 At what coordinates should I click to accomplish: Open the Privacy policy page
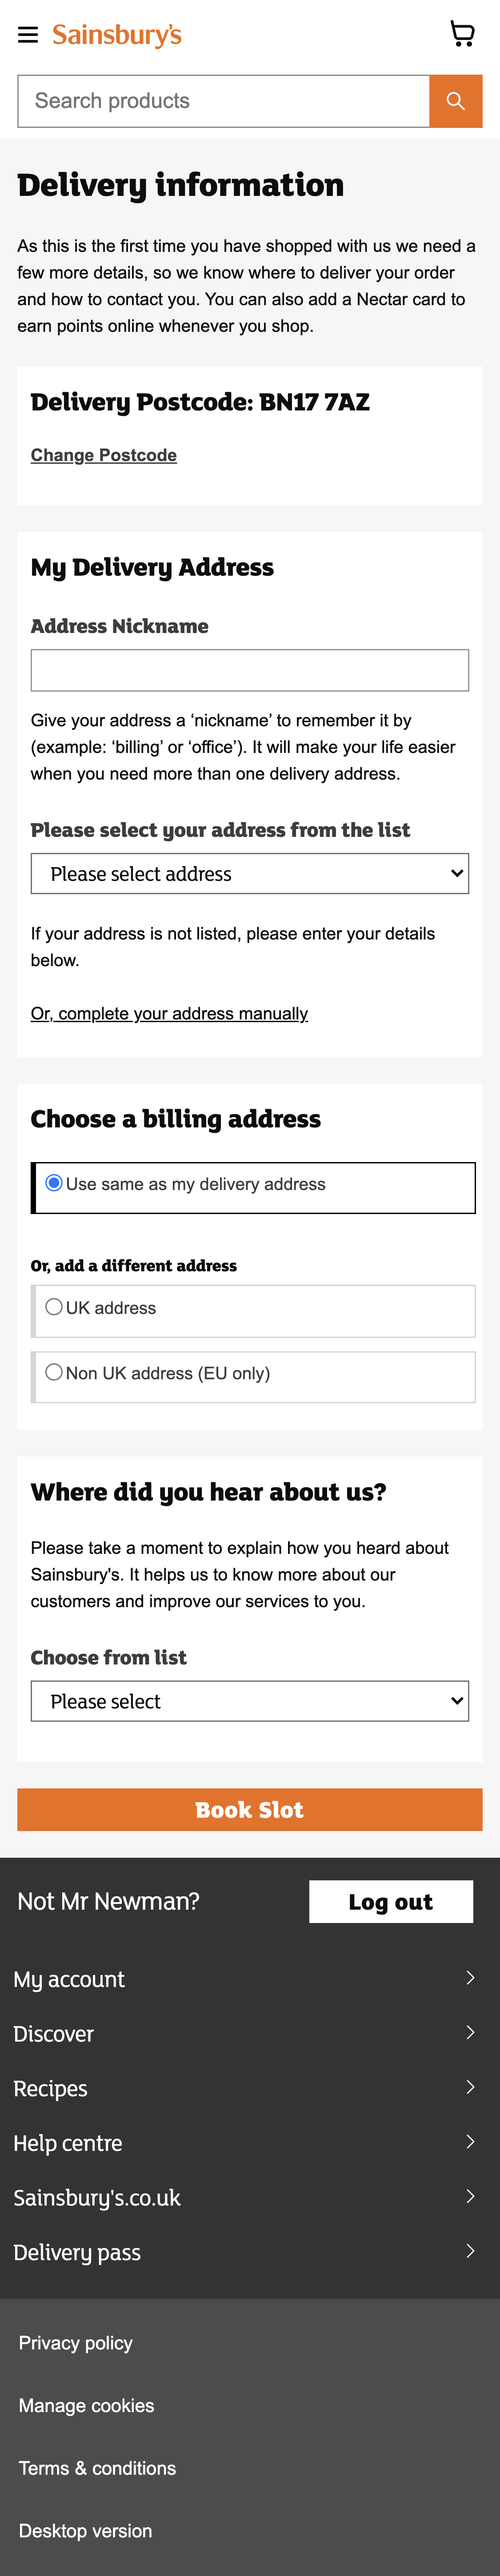(75, 2343)
